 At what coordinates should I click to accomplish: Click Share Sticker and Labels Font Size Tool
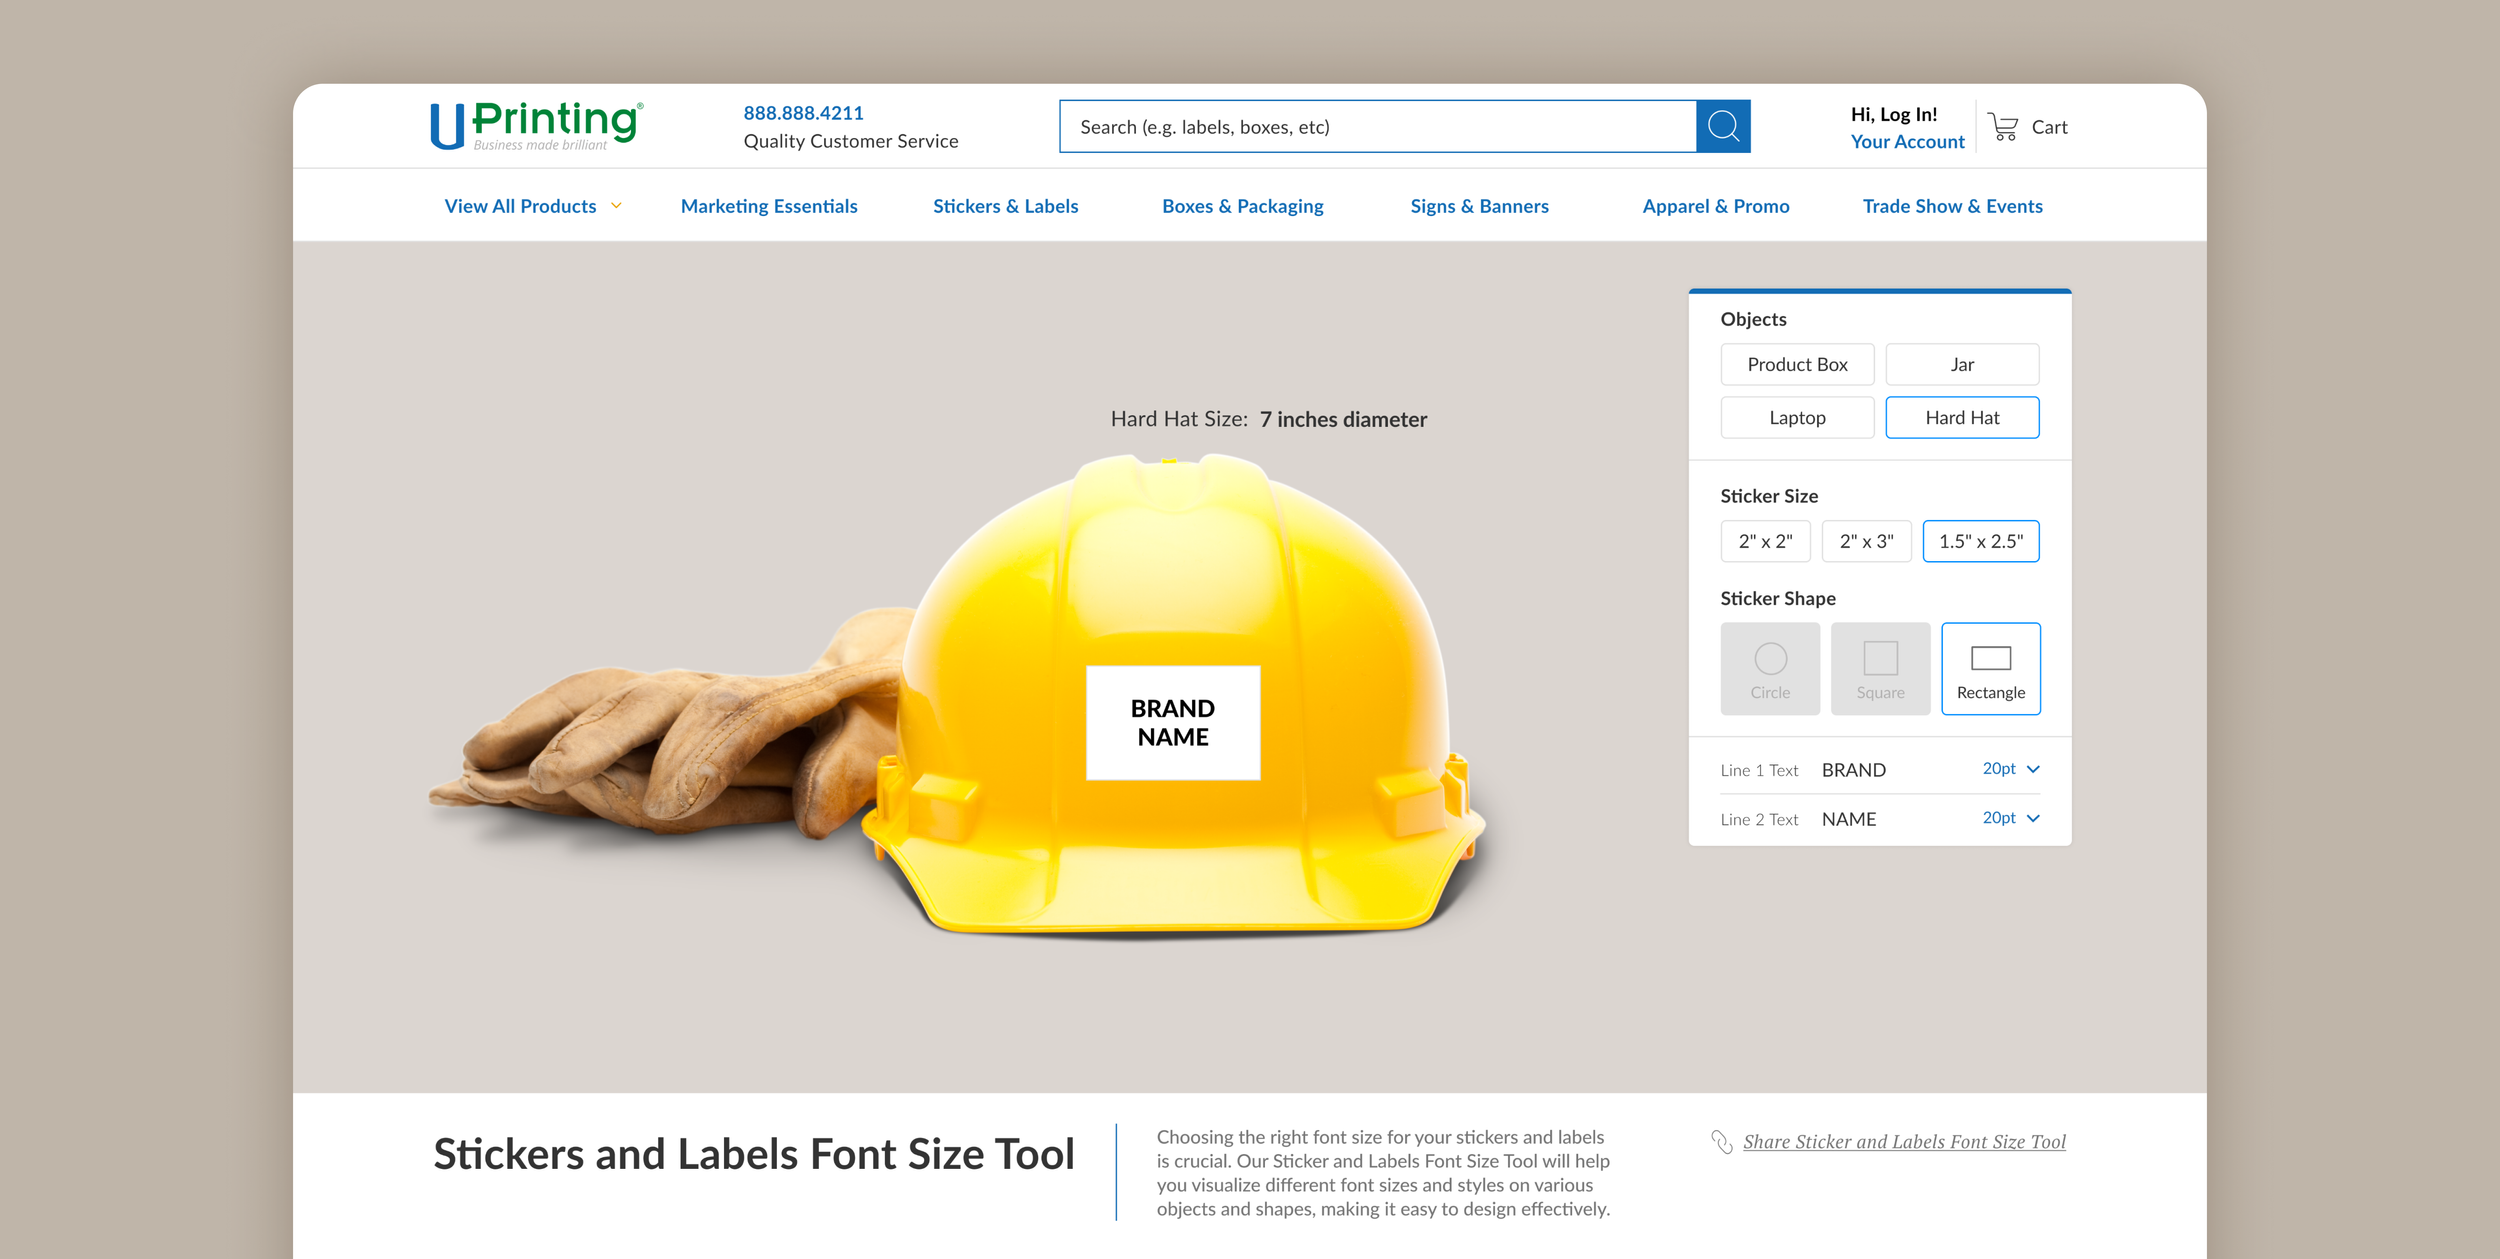[x=1904, y=1142]
